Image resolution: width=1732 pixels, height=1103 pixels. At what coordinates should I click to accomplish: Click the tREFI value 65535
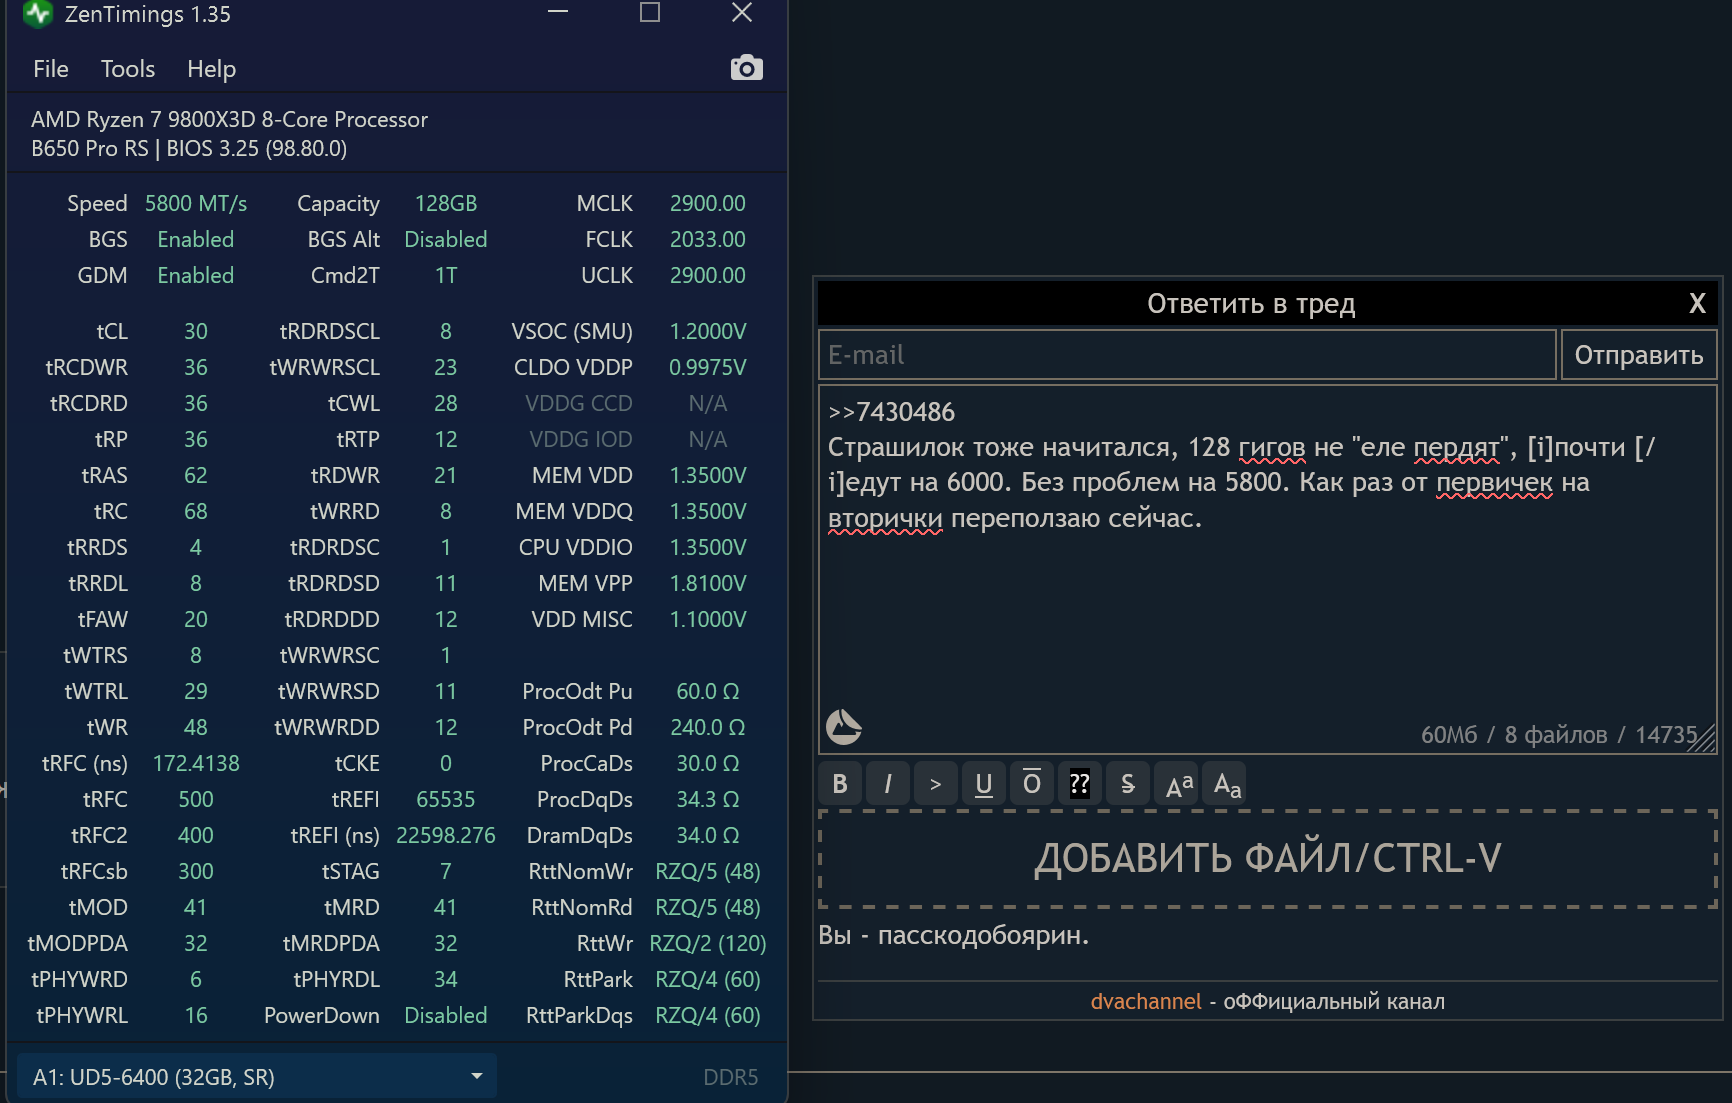coord(446,799)
